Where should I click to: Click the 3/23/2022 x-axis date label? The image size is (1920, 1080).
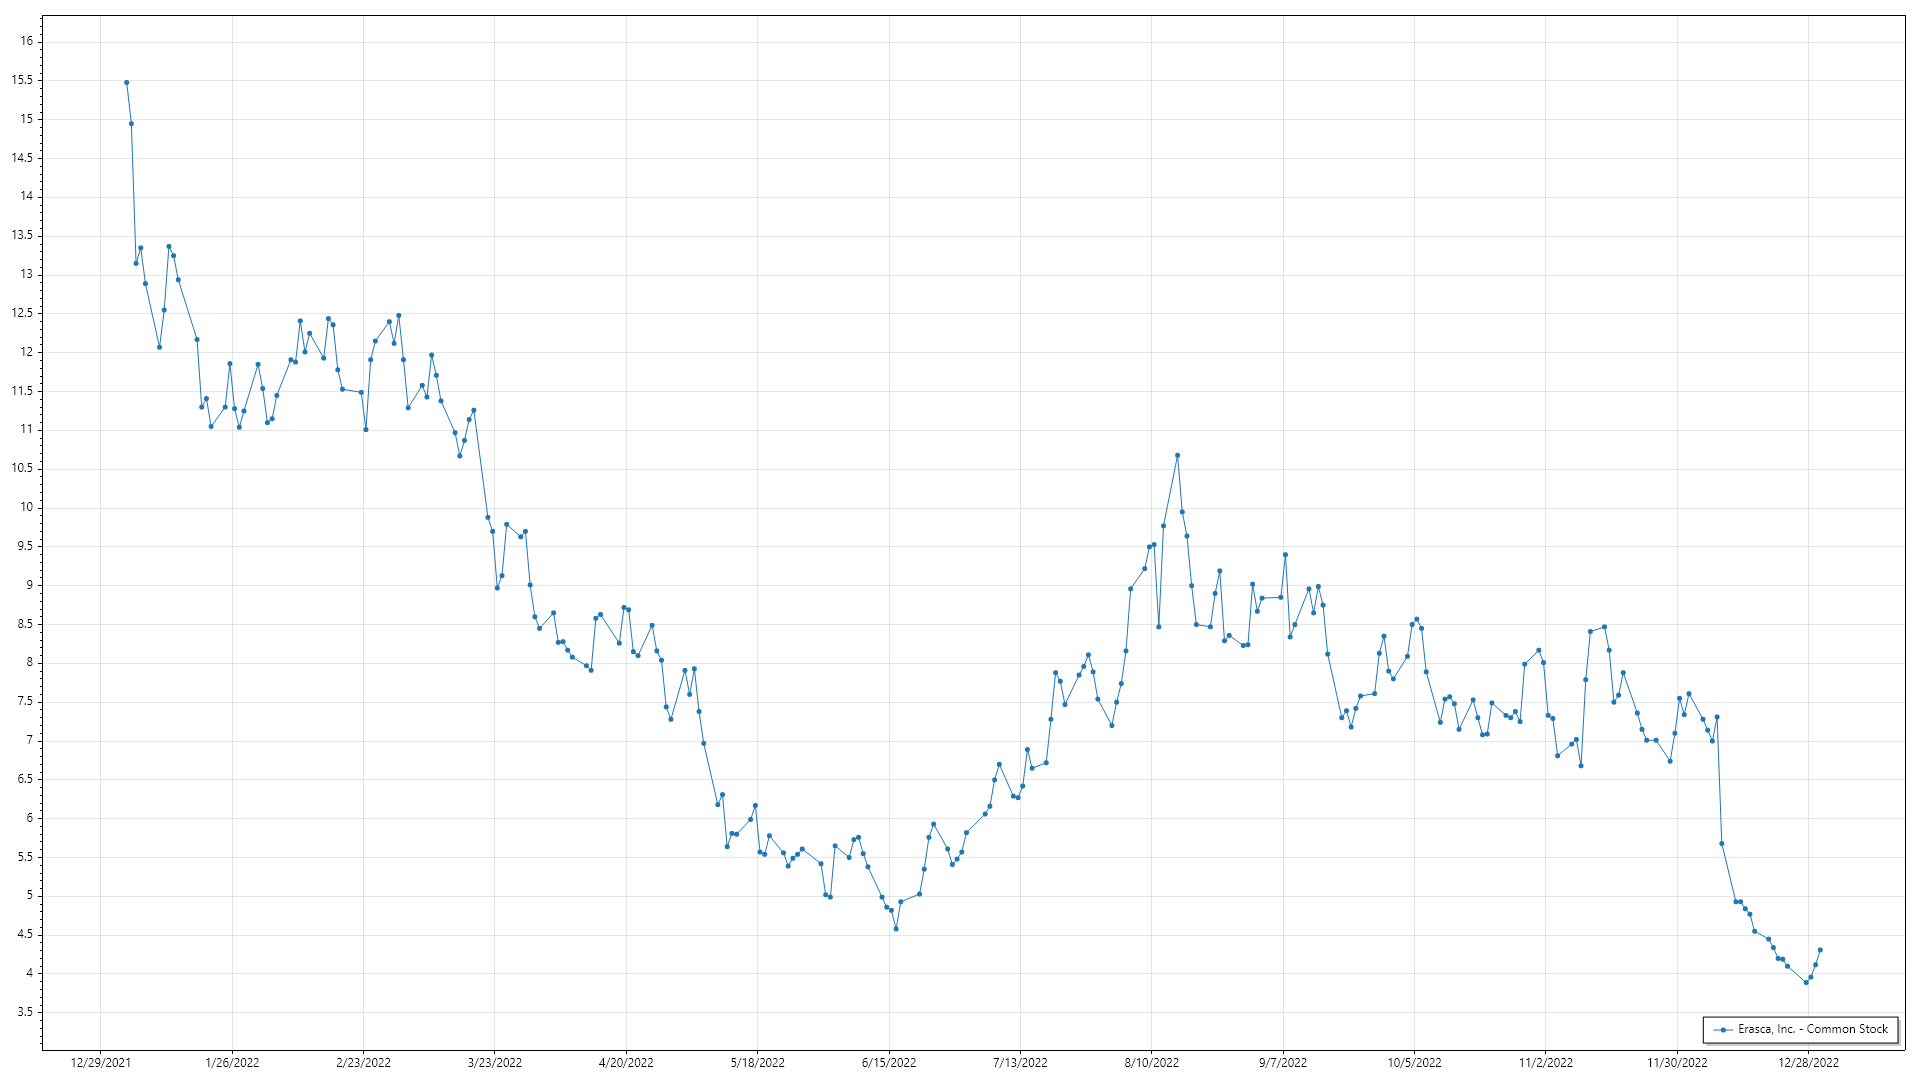(x=495, y=1063)
